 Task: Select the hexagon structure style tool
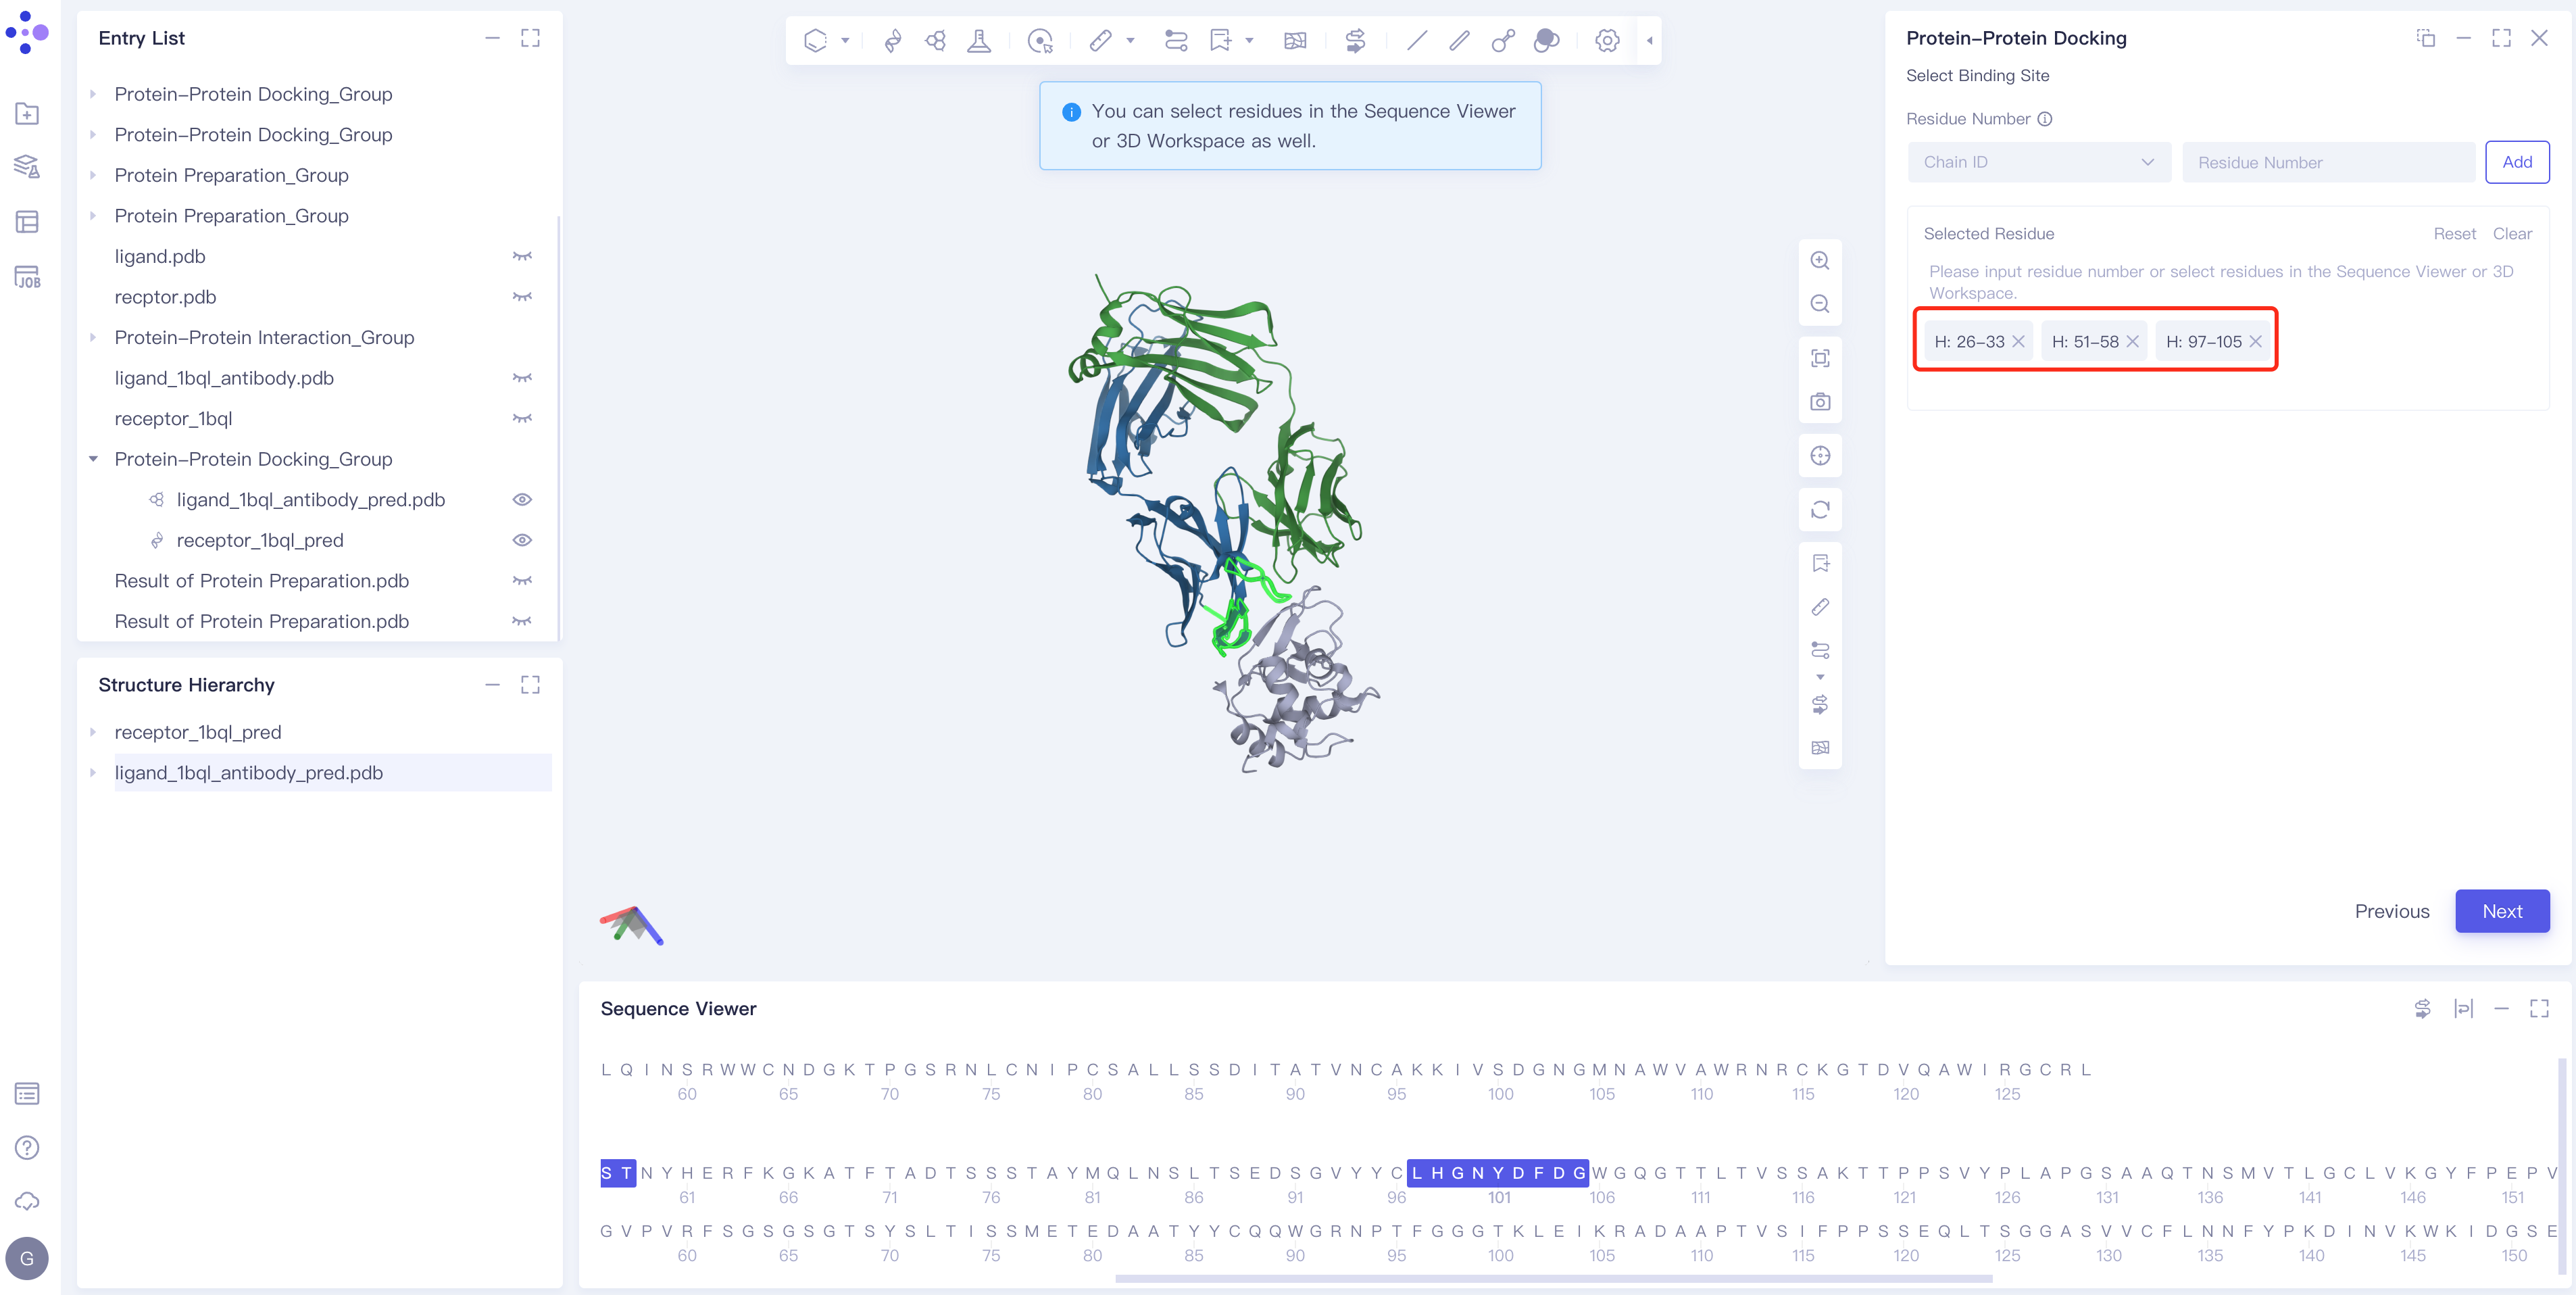pyautogui.click(x=815, y=40)
